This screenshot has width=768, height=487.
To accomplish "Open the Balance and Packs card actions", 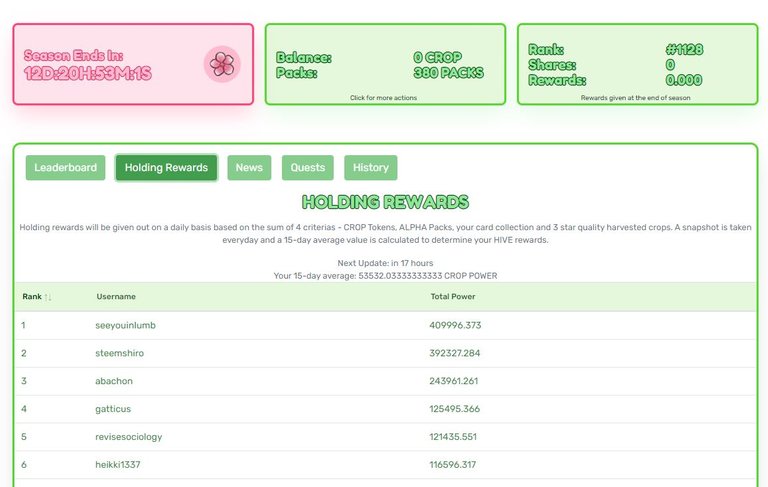I will click(385, 64).
